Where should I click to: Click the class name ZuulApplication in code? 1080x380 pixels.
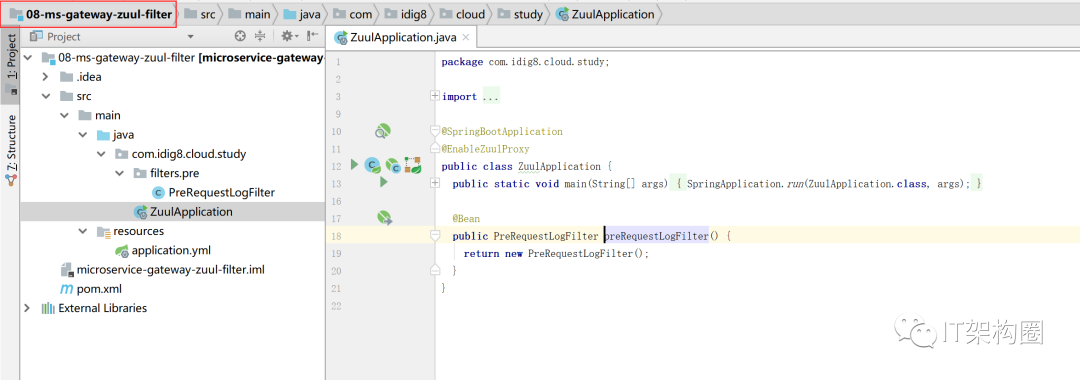pyautogui.click(x=559, y=166)
